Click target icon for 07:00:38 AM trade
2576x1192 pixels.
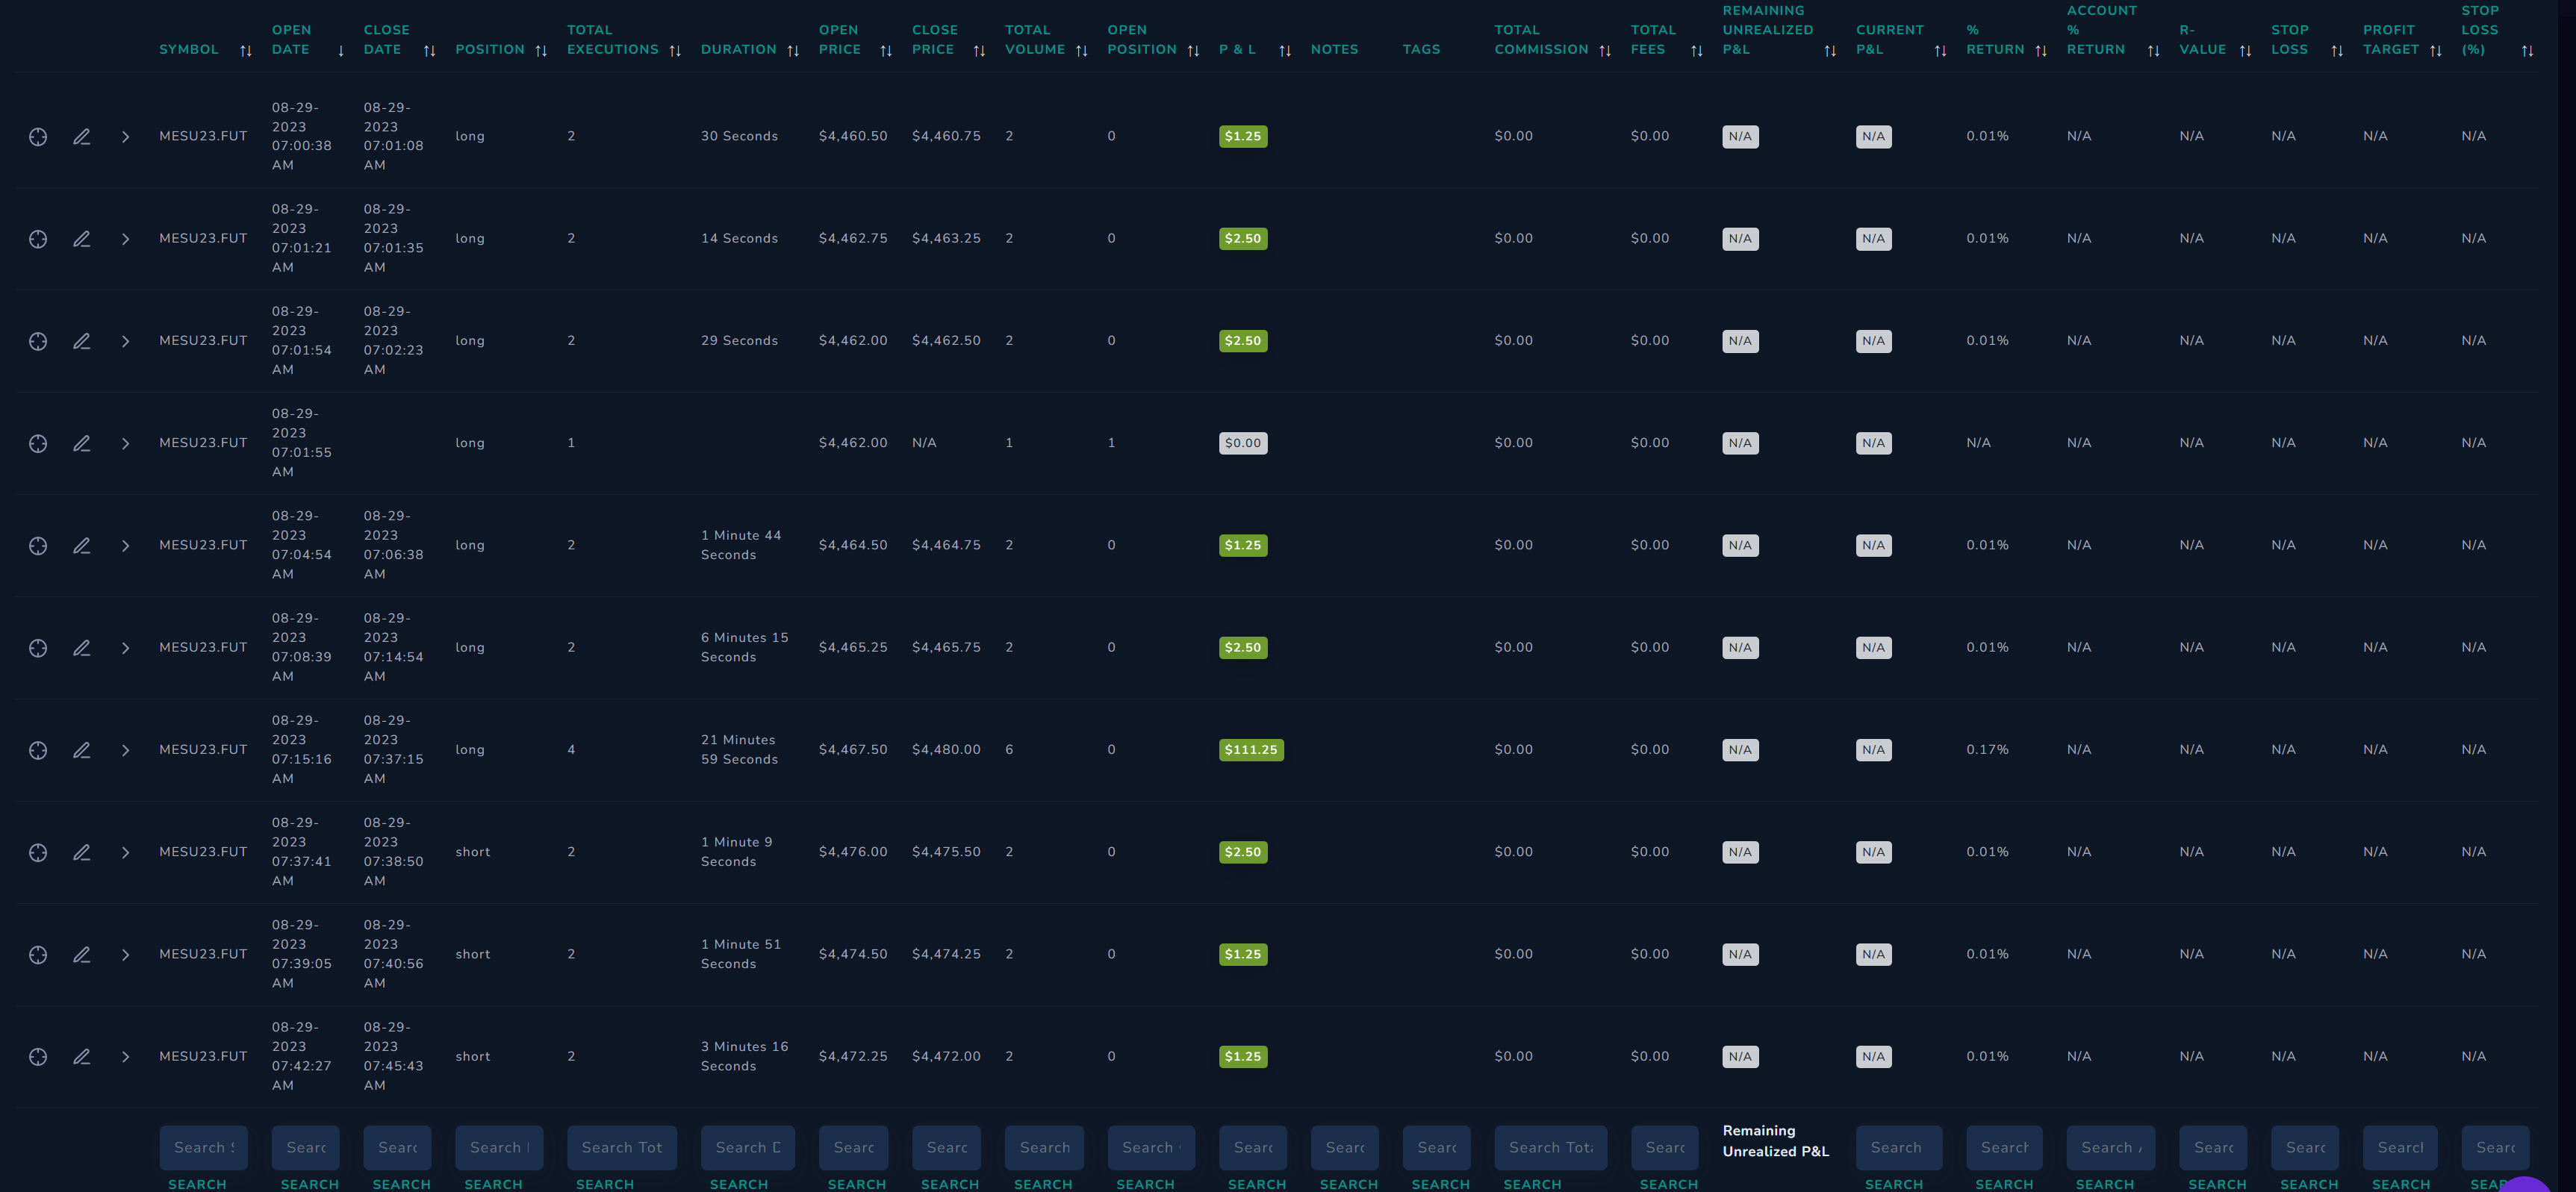[38, 137]
